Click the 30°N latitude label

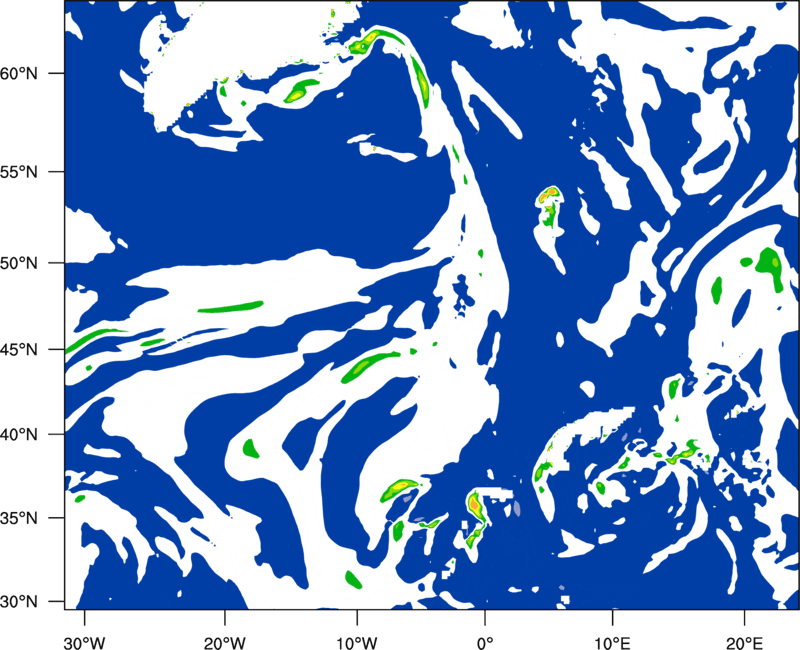click(x=19, y=602)
